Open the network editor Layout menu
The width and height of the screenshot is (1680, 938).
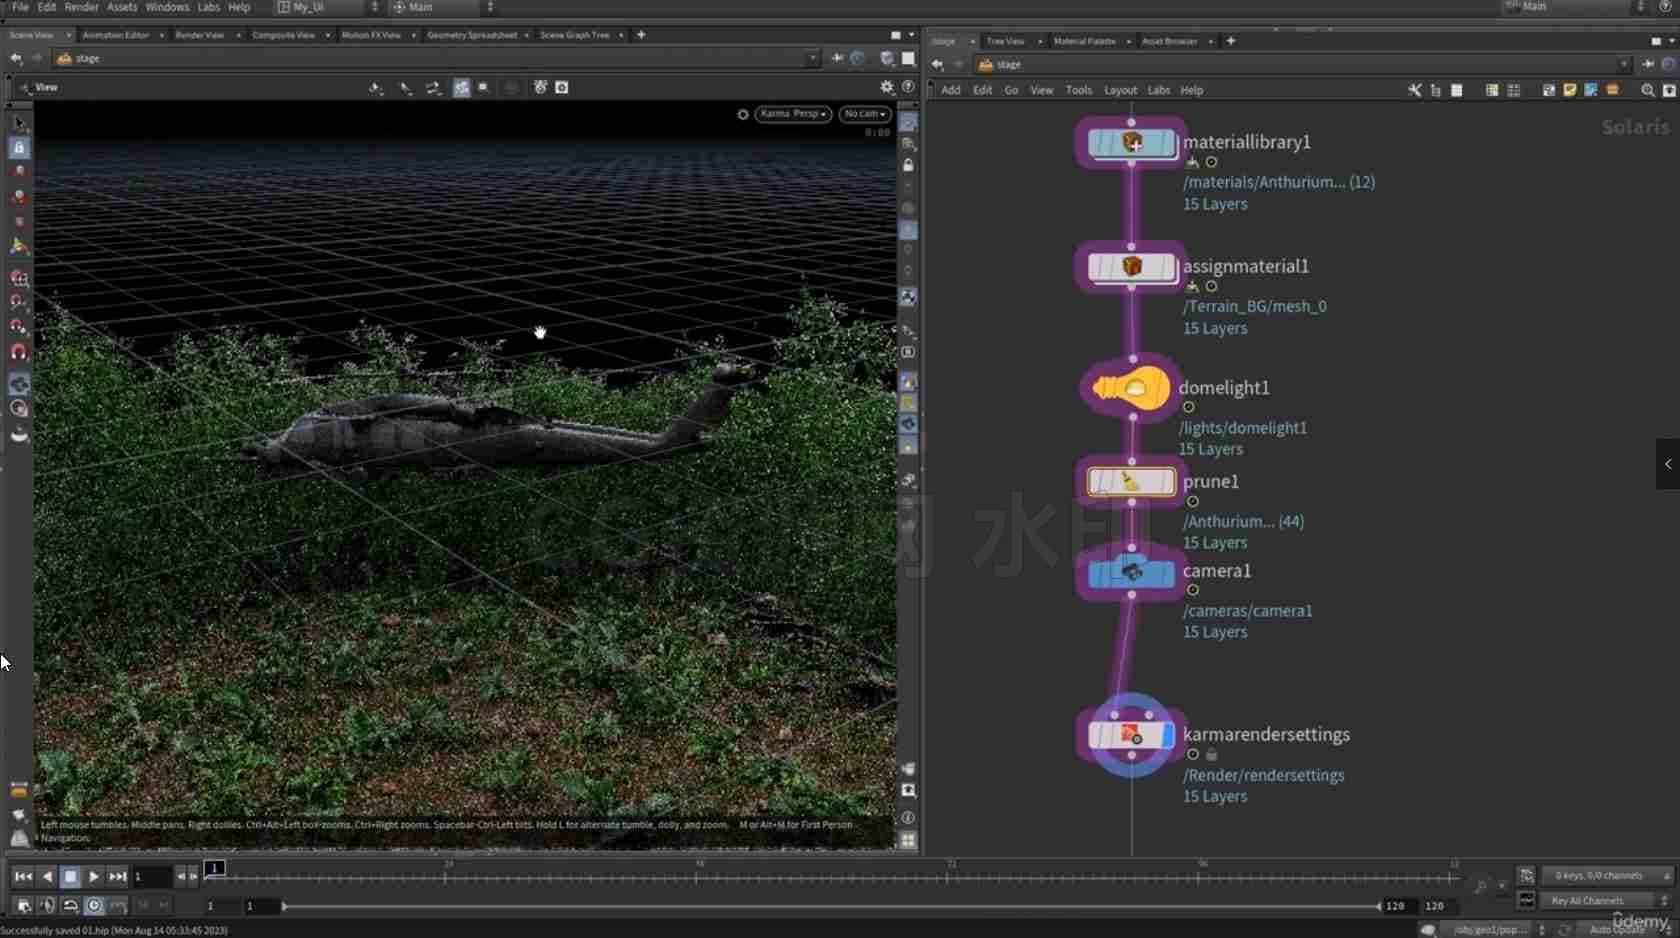tap(1120, 90)
